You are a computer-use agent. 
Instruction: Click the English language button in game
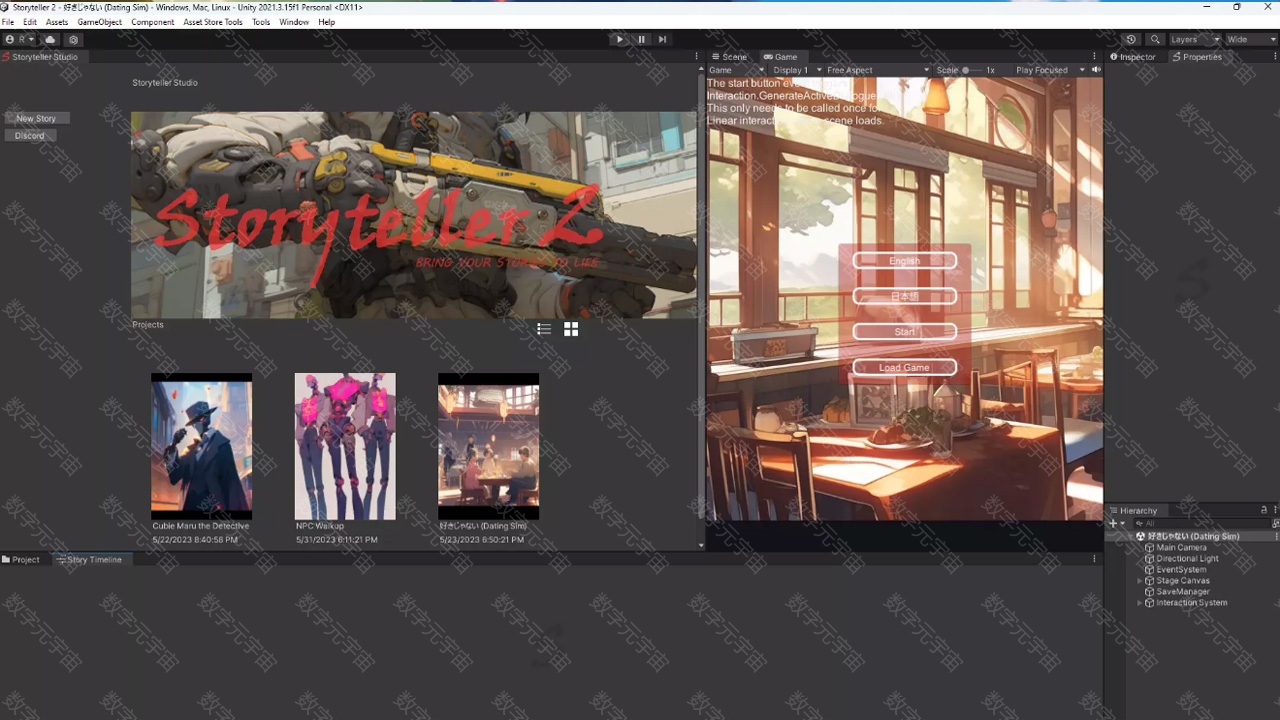point(904,261)
